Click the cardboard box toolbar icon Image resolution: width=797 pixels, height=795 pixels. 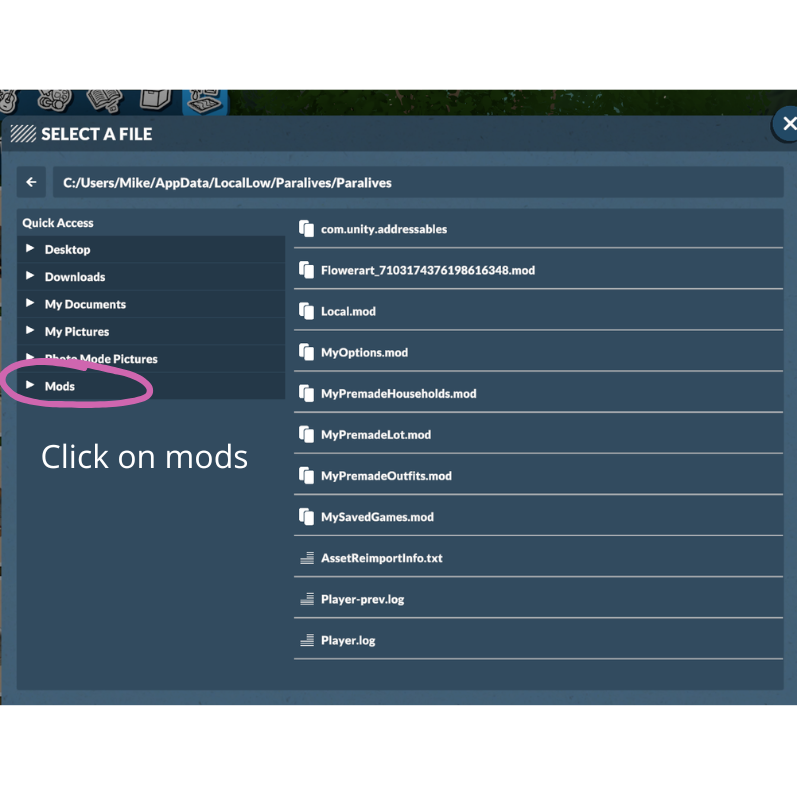click(155, 100)
